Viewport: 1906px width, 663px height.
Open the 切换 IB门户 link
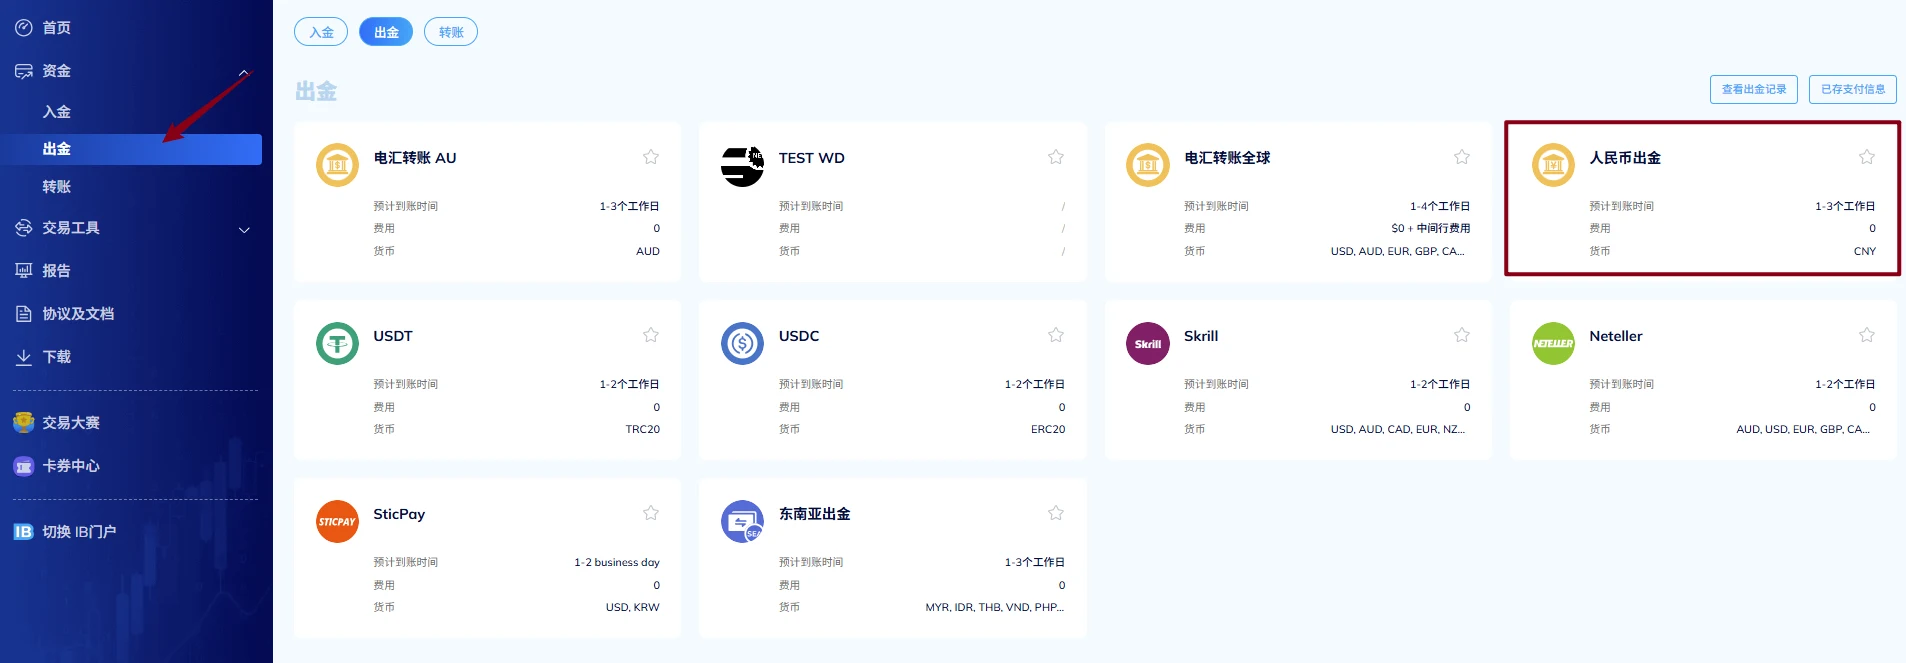pos(79,532)
